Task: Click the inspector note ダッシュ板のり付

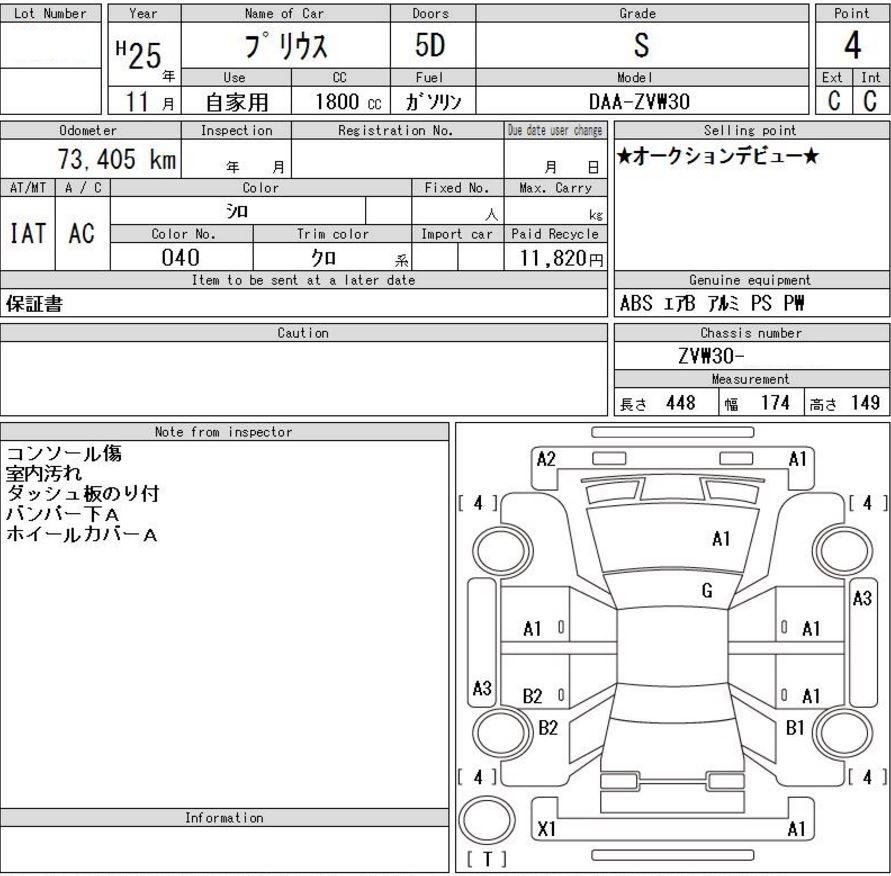Action: pyautogui.click(x=82, y=493)
